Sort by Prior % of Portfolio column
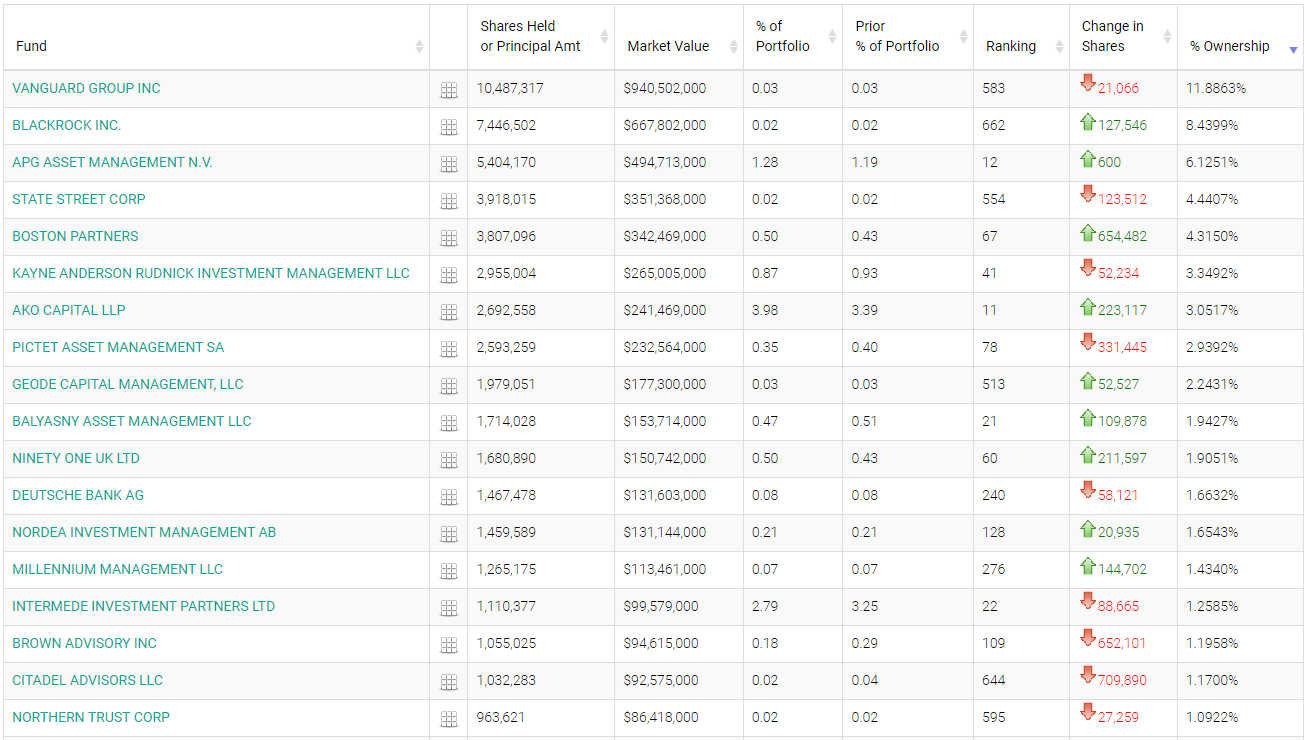Image resolution: width=1304 pixels, height=740 pixels. pos(908,37)
